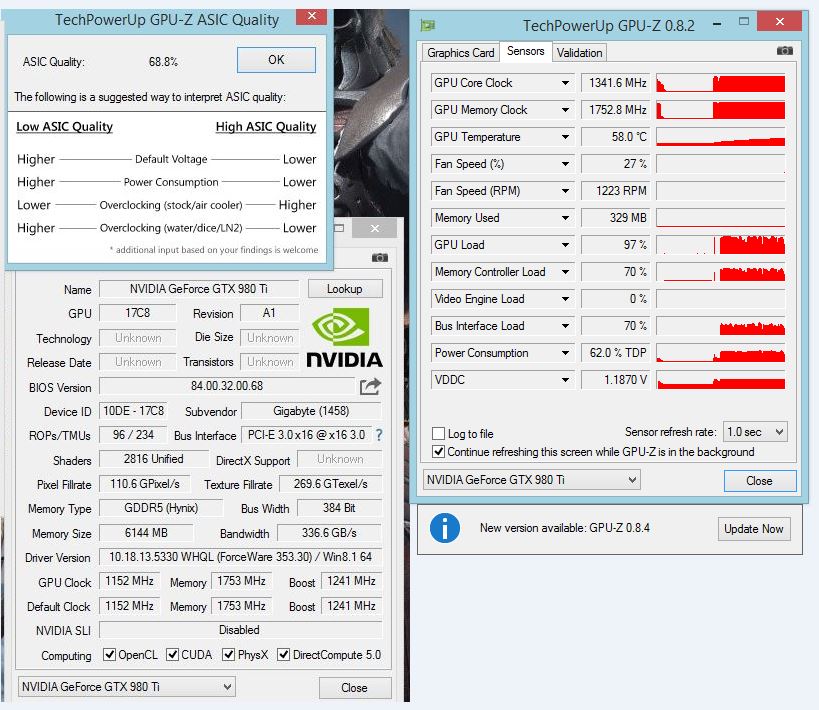Click Close button in Sensors window

click(759, 481)
